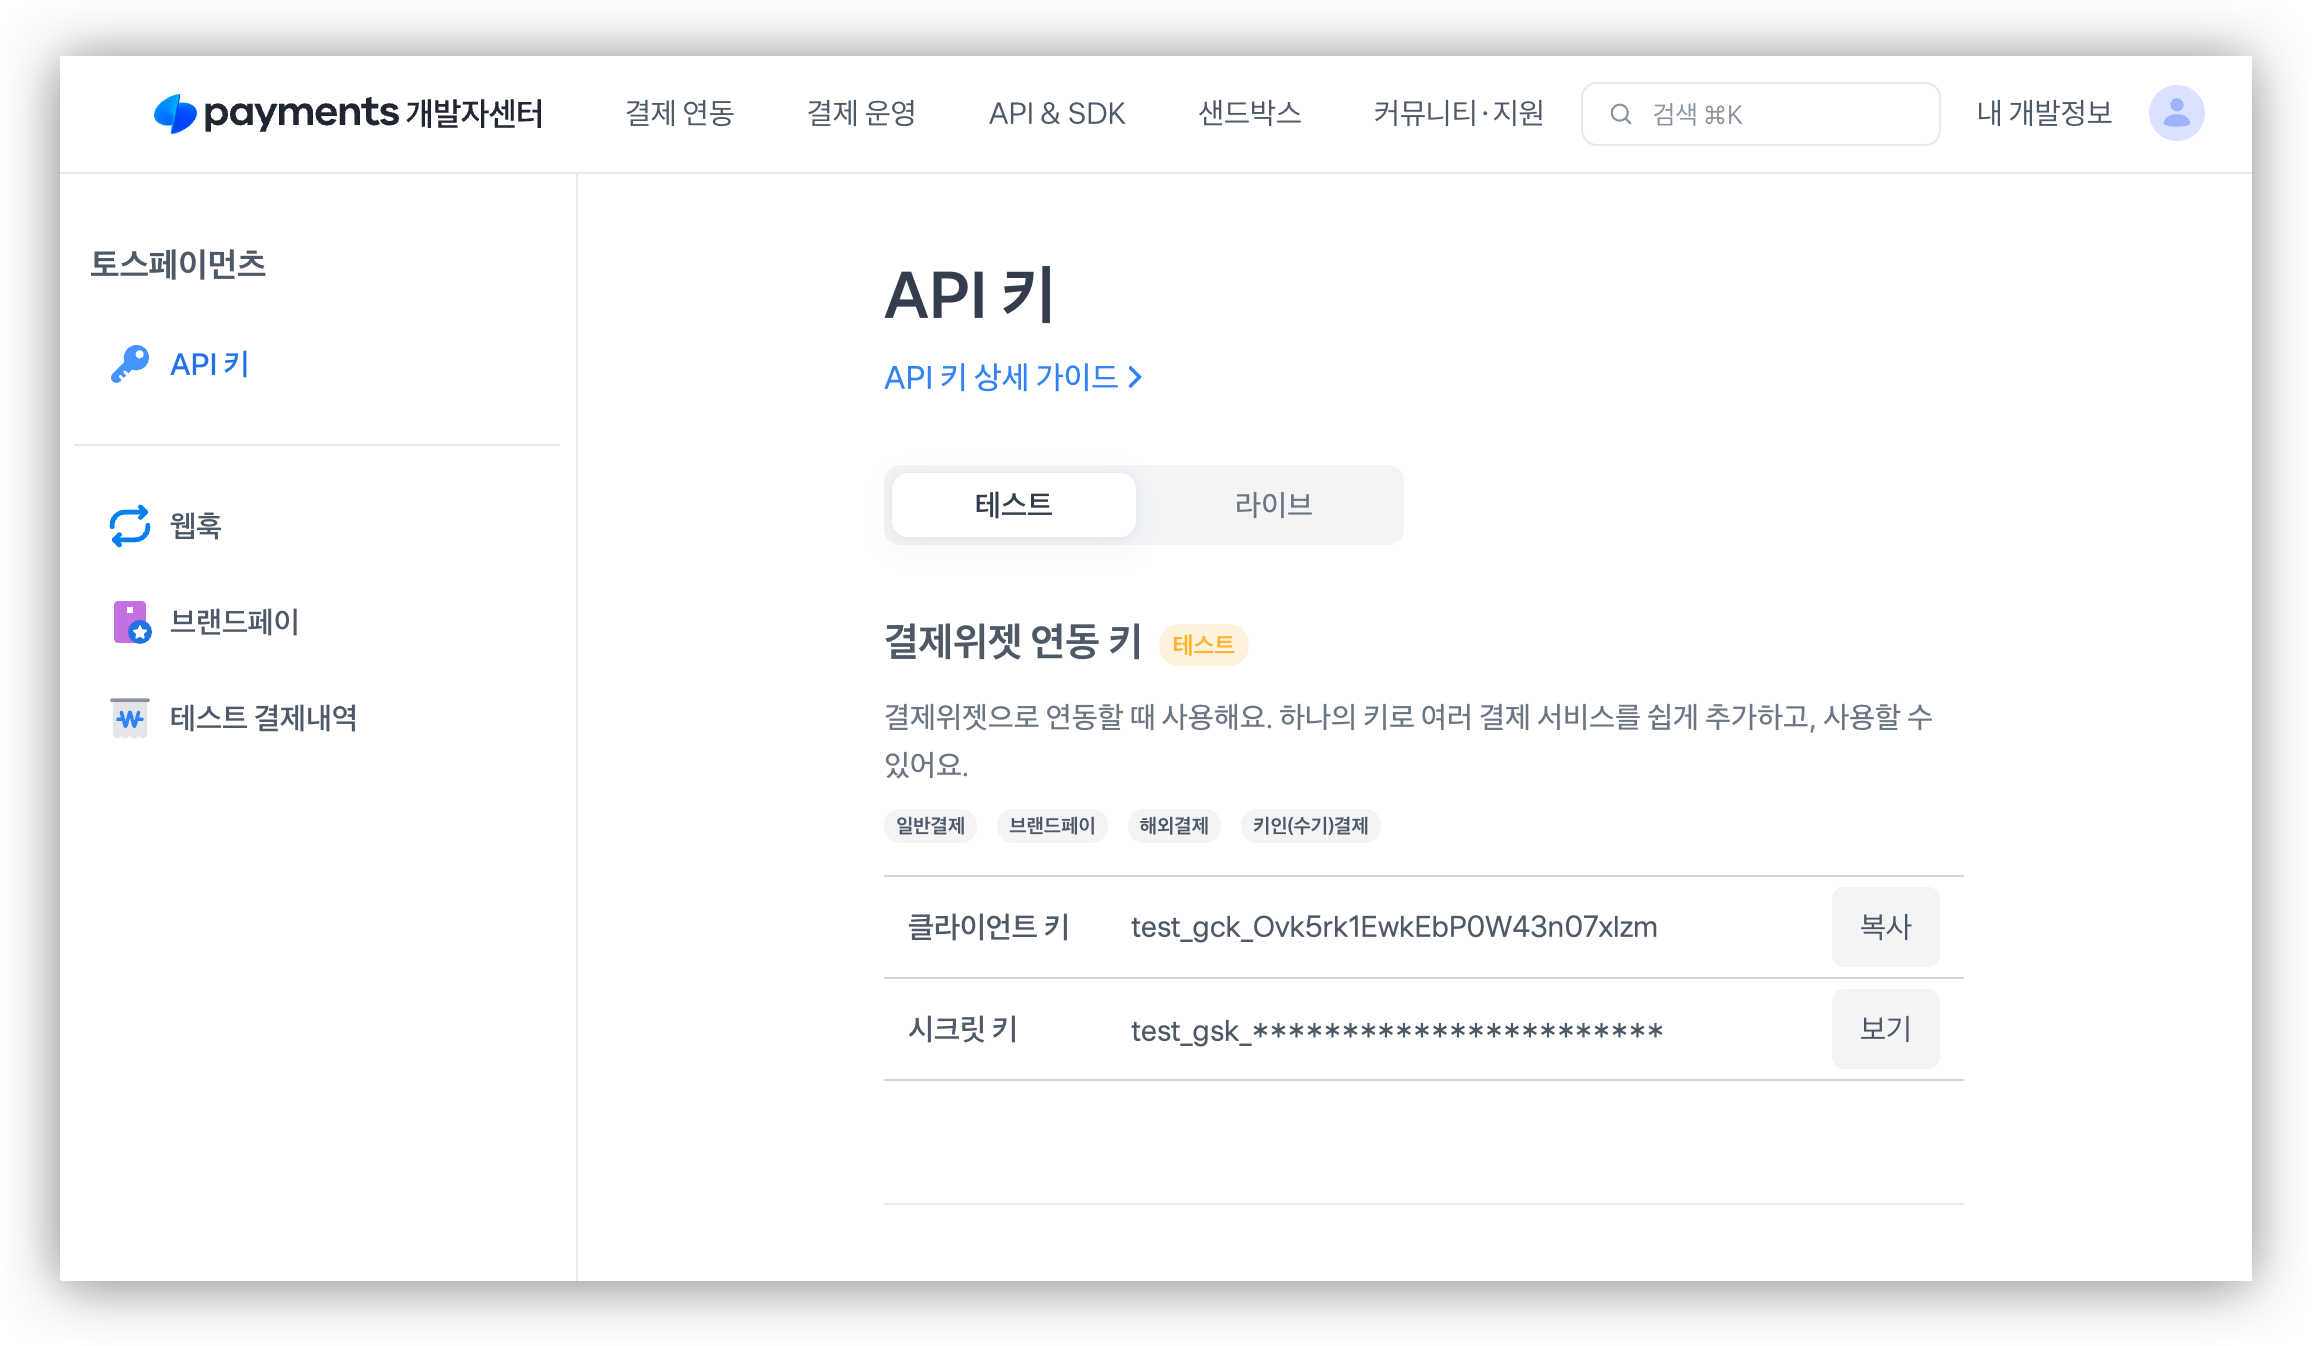Reveal the 시크릿 키 using 보기
Image resolution: width=2312 pixels, height=1346 pixels.
pos(1884,1028)
